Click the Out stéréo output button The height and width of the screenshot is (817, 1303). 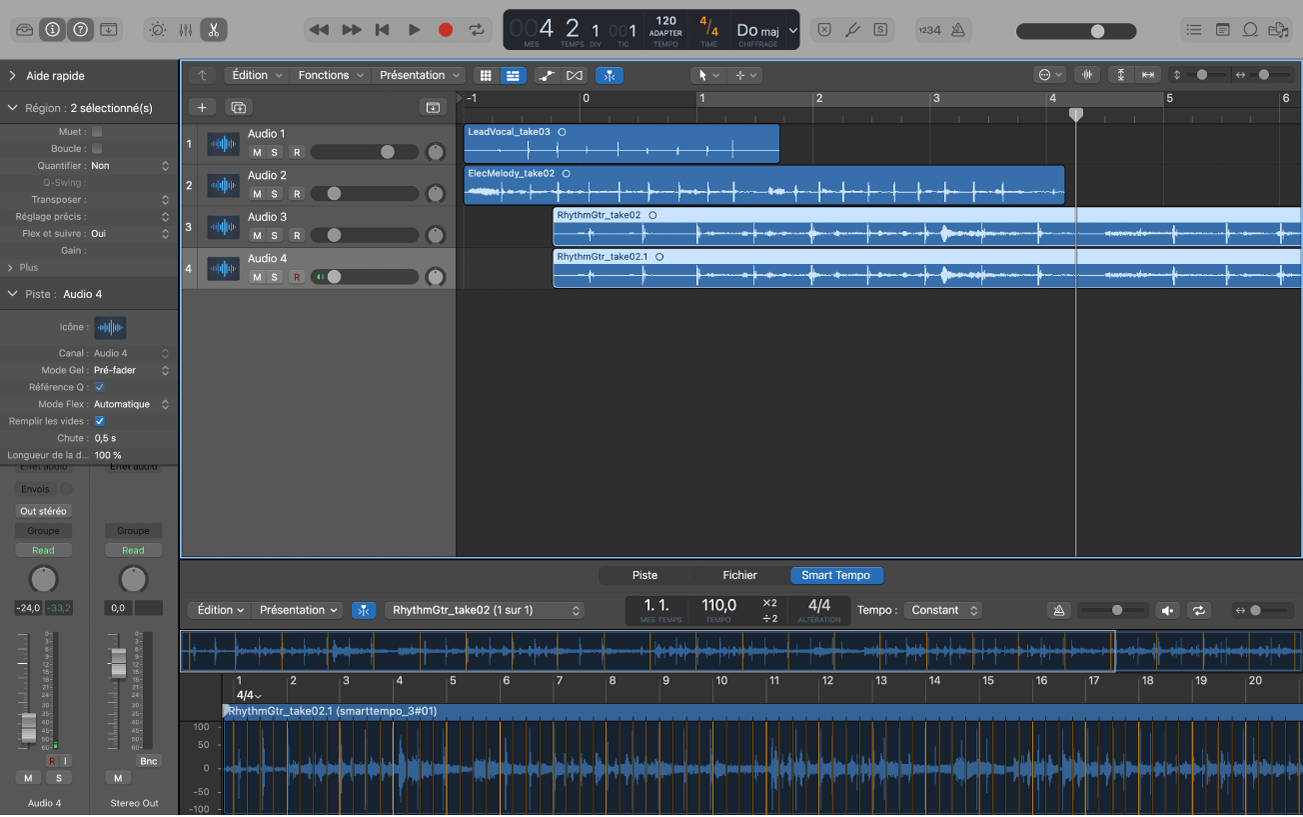pos(43,510)
